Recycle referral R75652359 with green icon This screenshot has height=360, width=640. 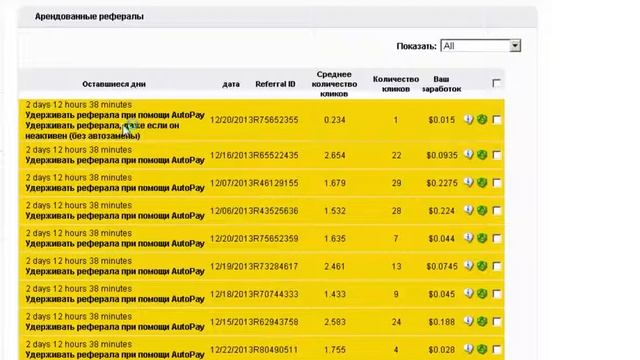482,238
